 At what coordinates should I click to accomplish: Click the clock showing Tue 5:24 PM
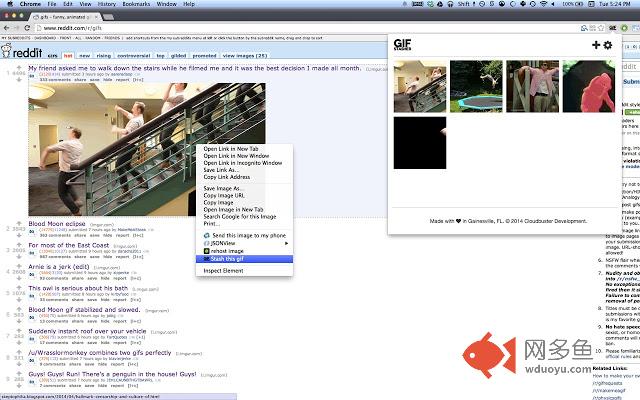tap(615, 4)
